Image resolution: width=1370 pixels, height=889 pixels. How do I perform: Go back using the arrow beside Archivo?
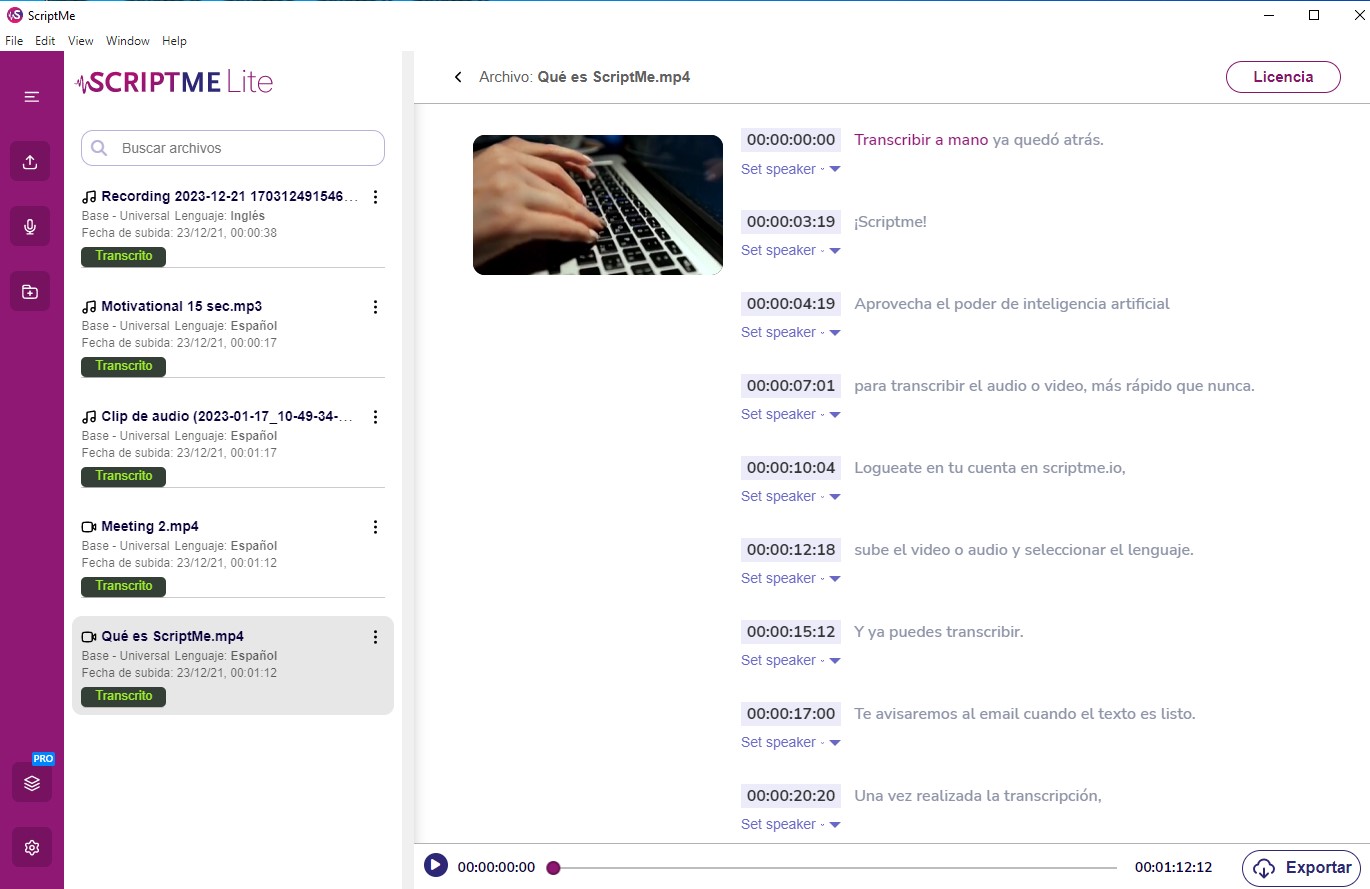(x=458, y=77)
